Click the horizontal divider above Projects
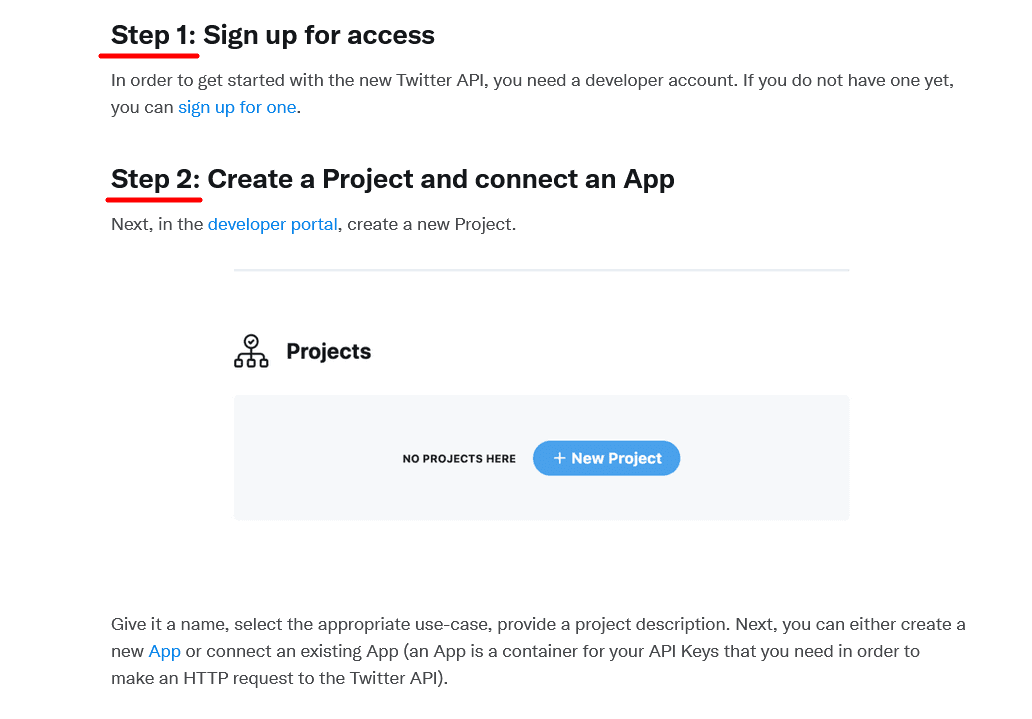 click(541, 270)
